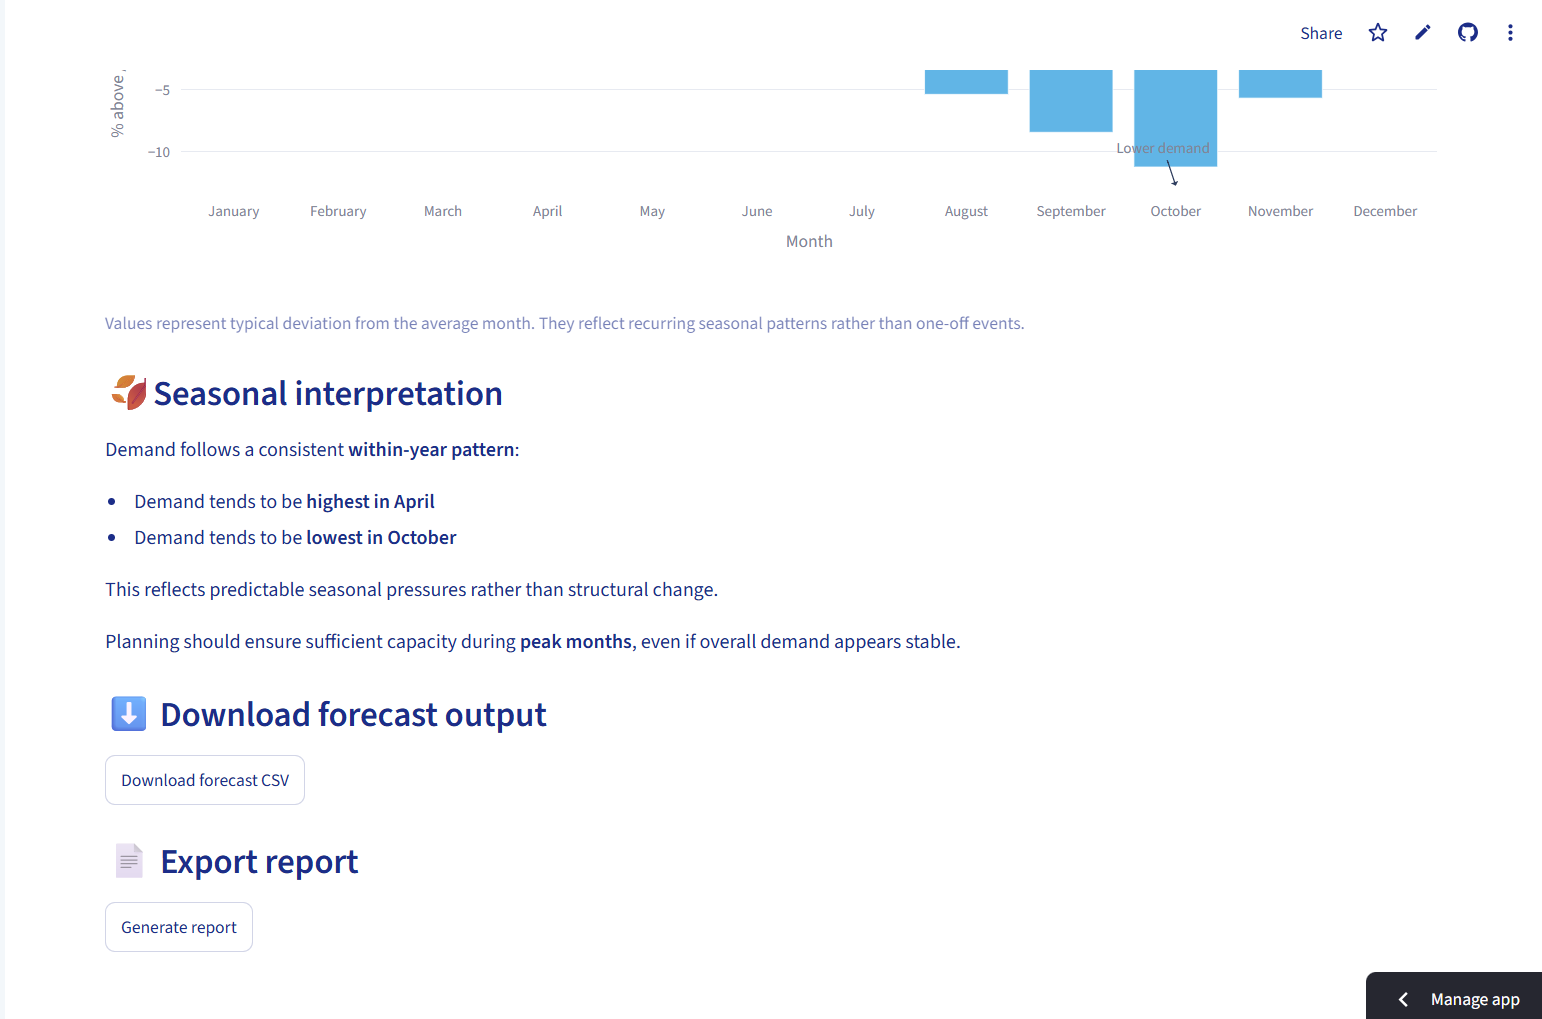The height and width of the screenshot is (1019, 1542).
Task: Click the 'Values represent typical deviation' caption
Action: (x=565, y=323)
